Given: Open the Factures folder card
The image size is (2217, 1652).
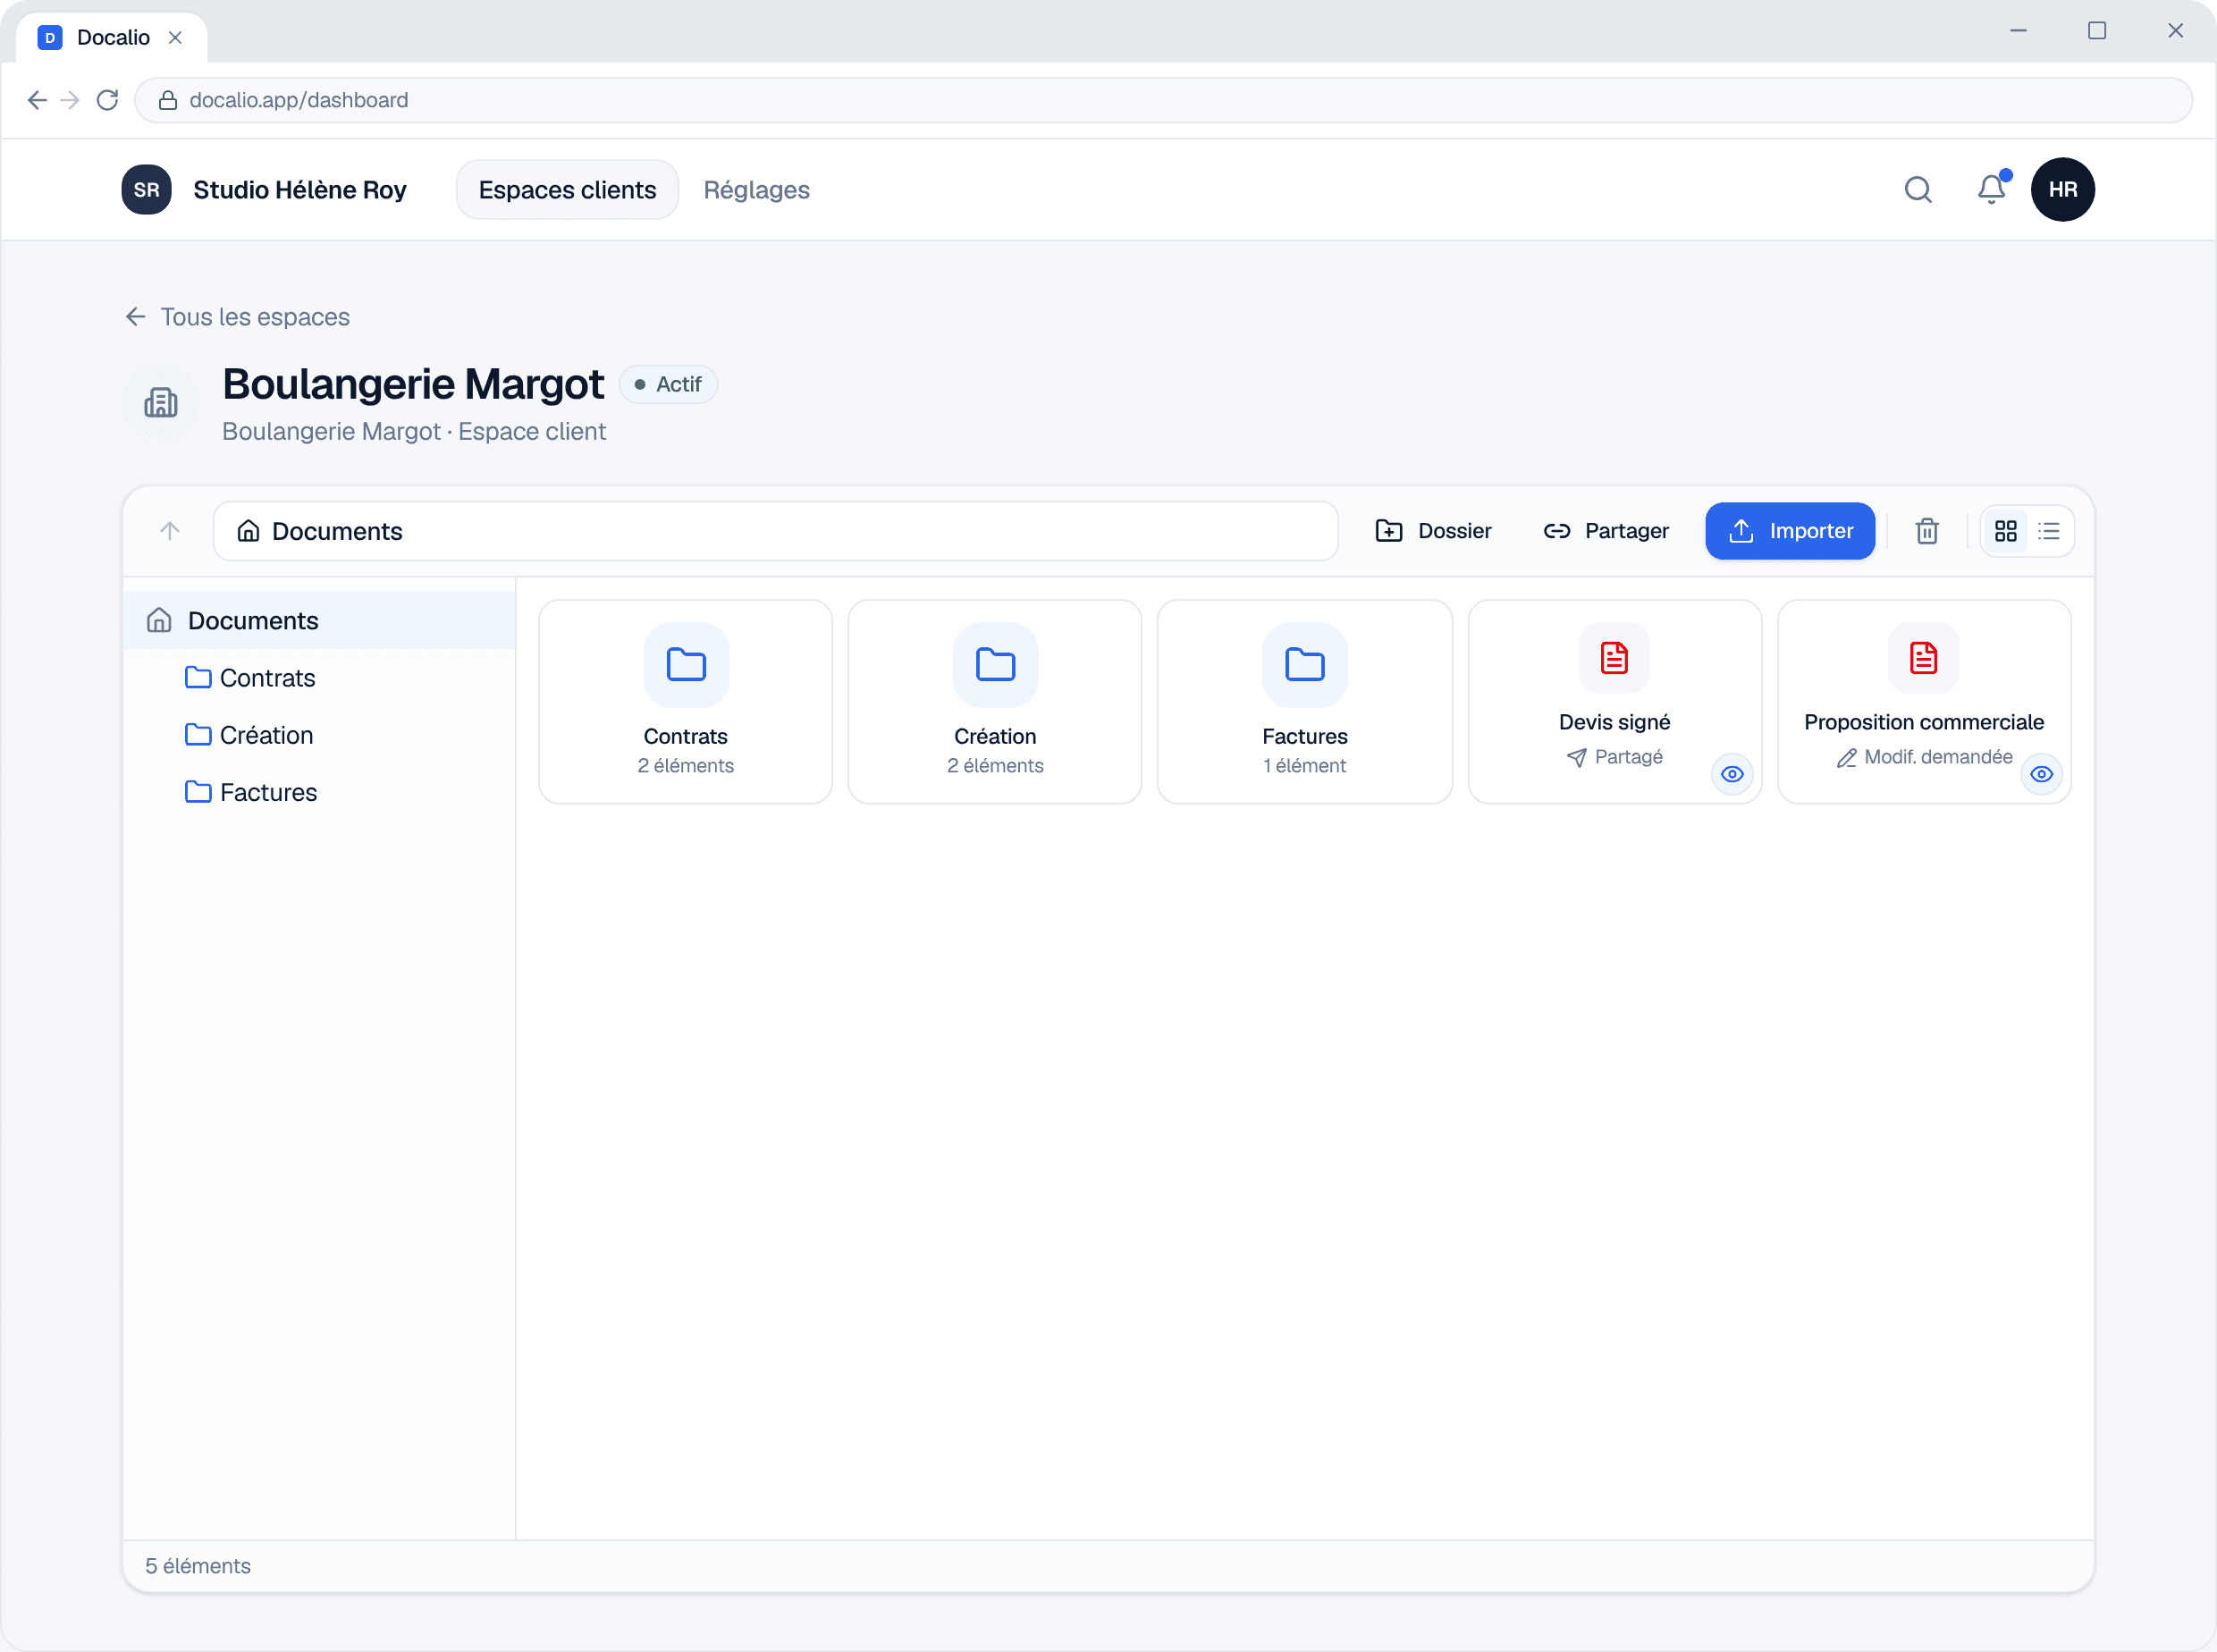Looking at the screenshot, I should click(1304, 702).
